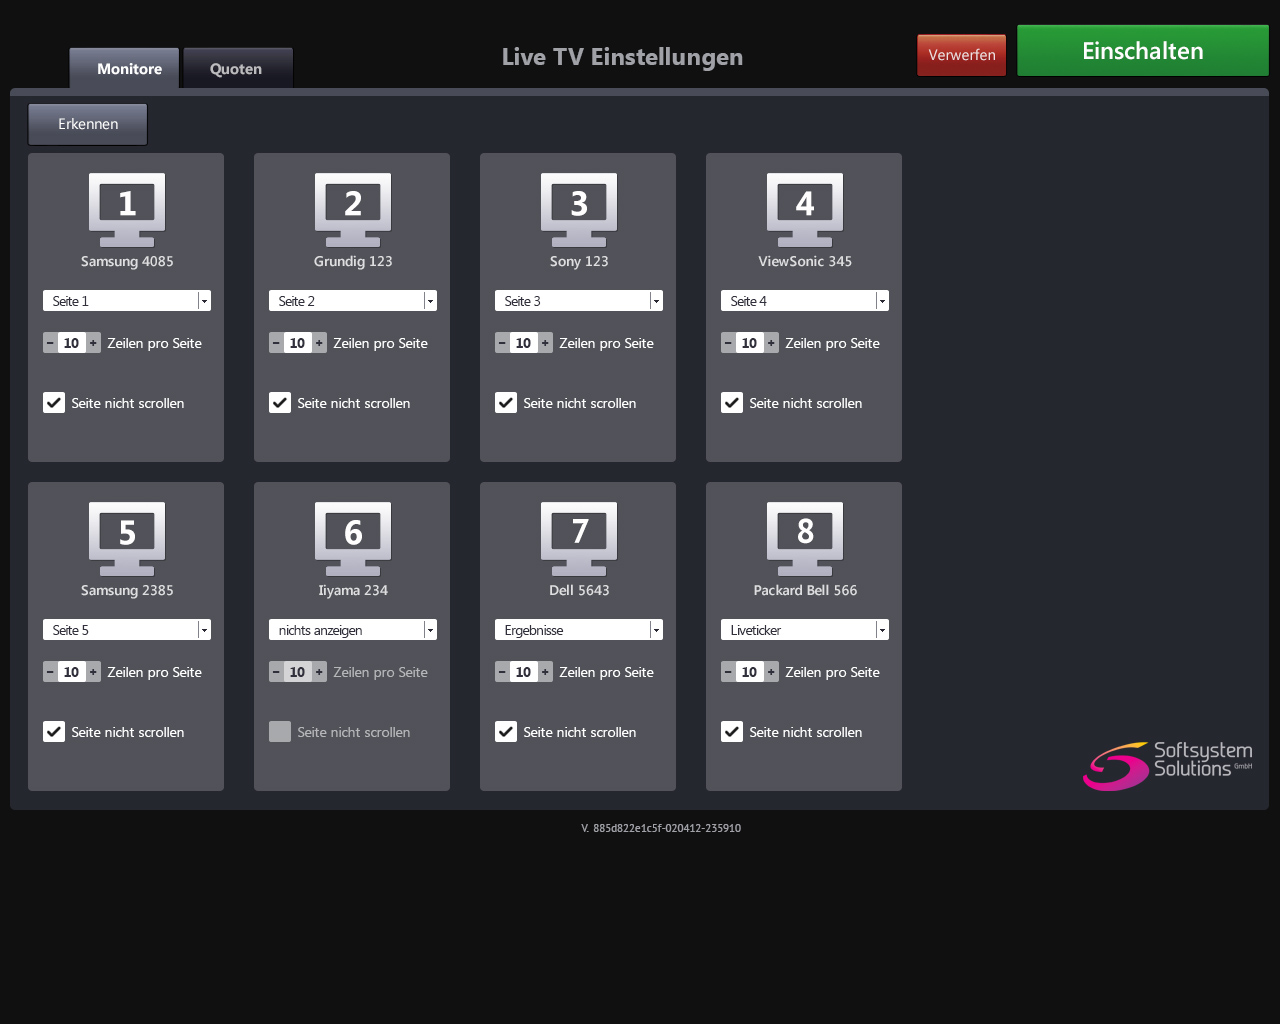The image size is (1280, 1024).
Task: Decrease rows per page for Grundig 123
Action: click(276, 343)
